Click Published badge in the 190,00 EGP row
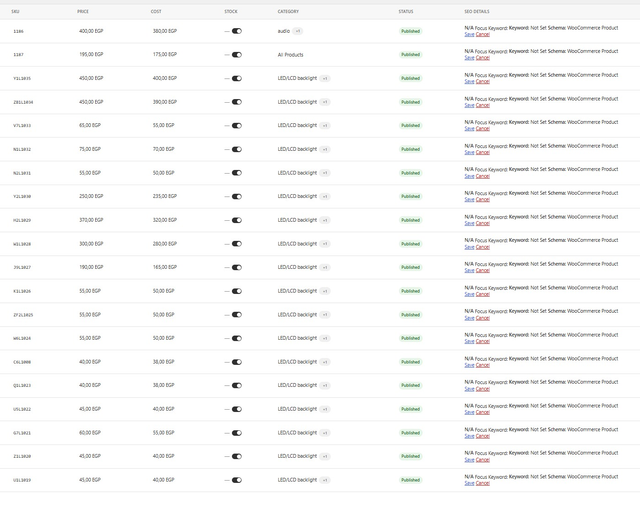The height and width of the screenshot is (506, 640). [411, 268]
